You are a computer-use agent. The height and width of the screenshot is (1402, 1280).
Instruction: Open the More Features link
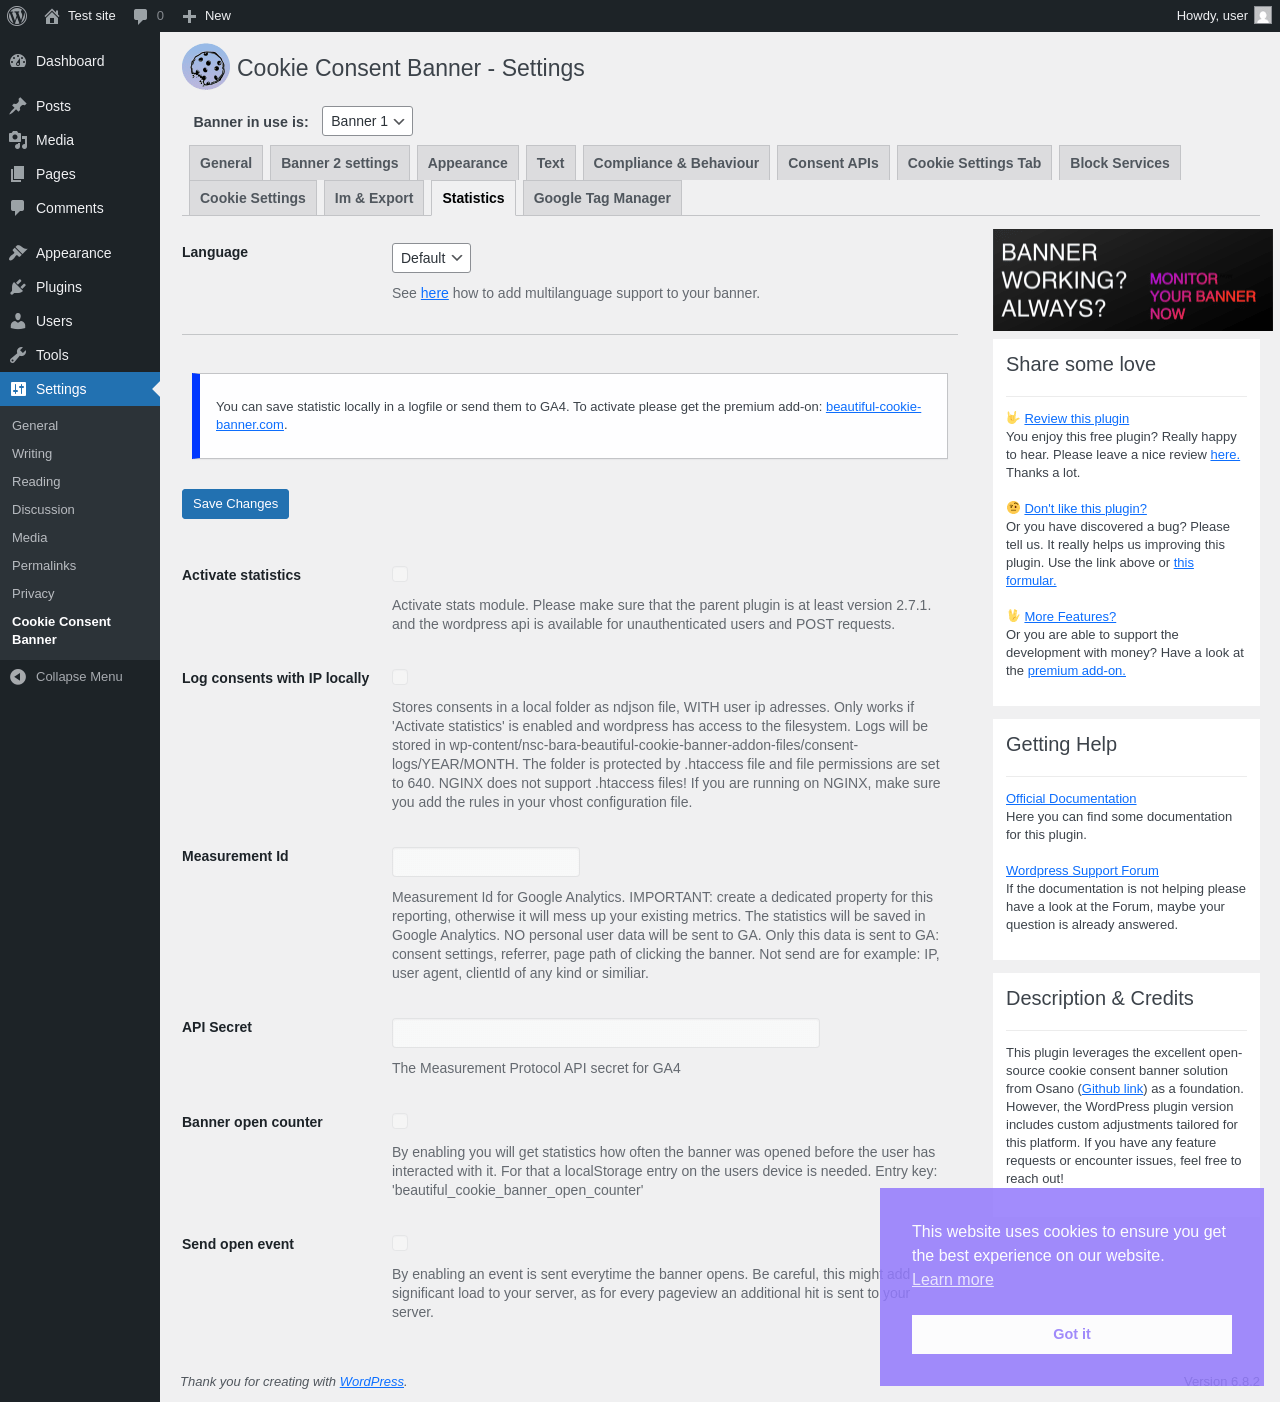[1070, 617]
